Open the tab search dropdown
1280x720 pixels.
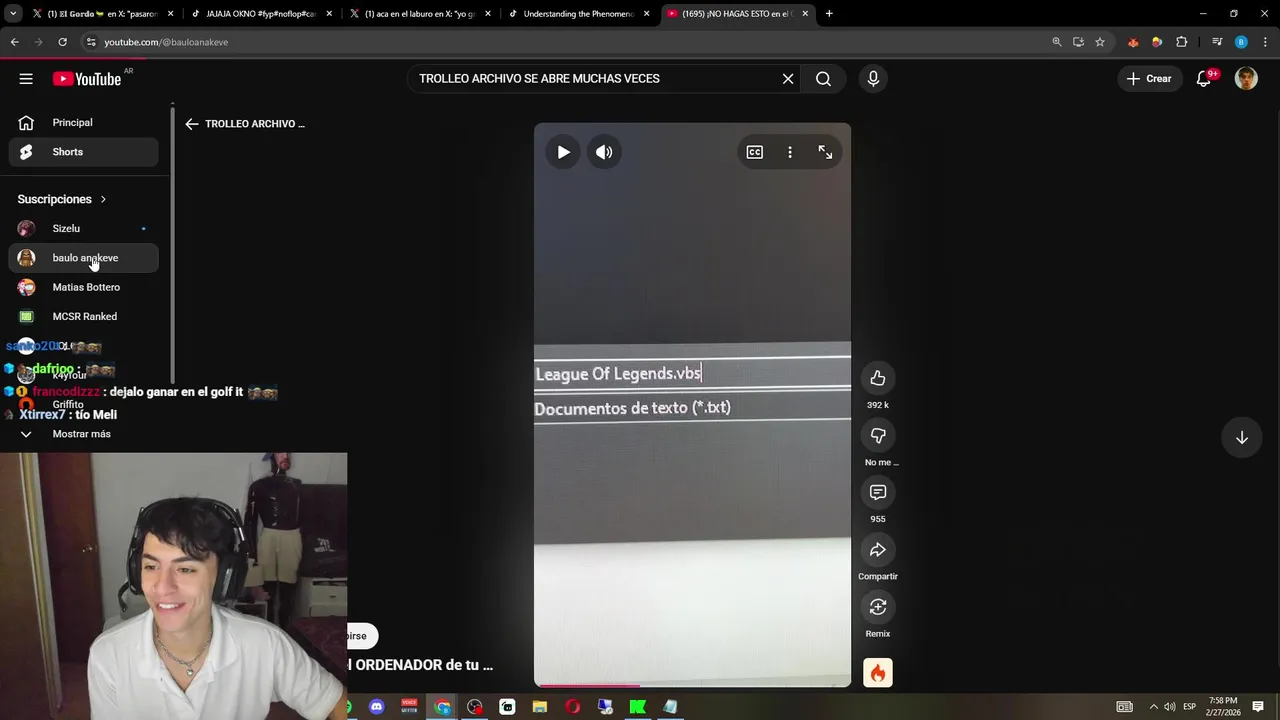click(x=13, y=14)
